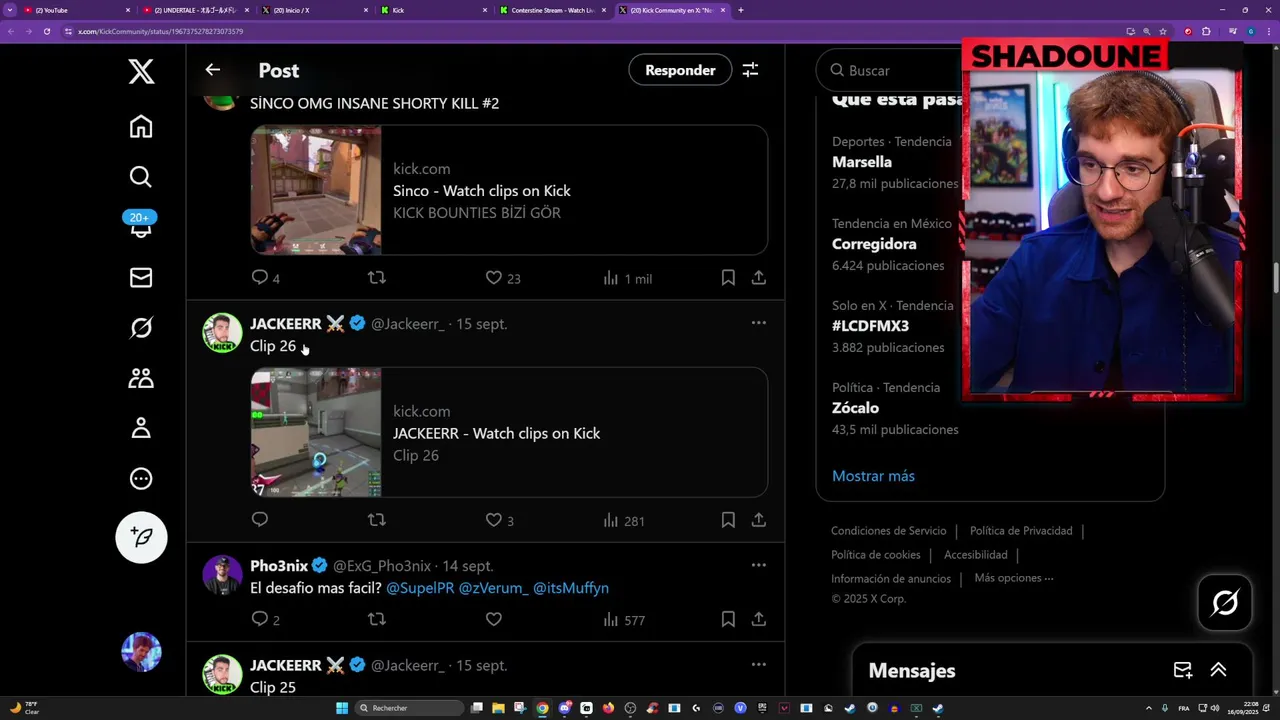The image size is (1280, 720).
Task: Open more menu on Pho3nix post
Action: [x=759, y=565]
